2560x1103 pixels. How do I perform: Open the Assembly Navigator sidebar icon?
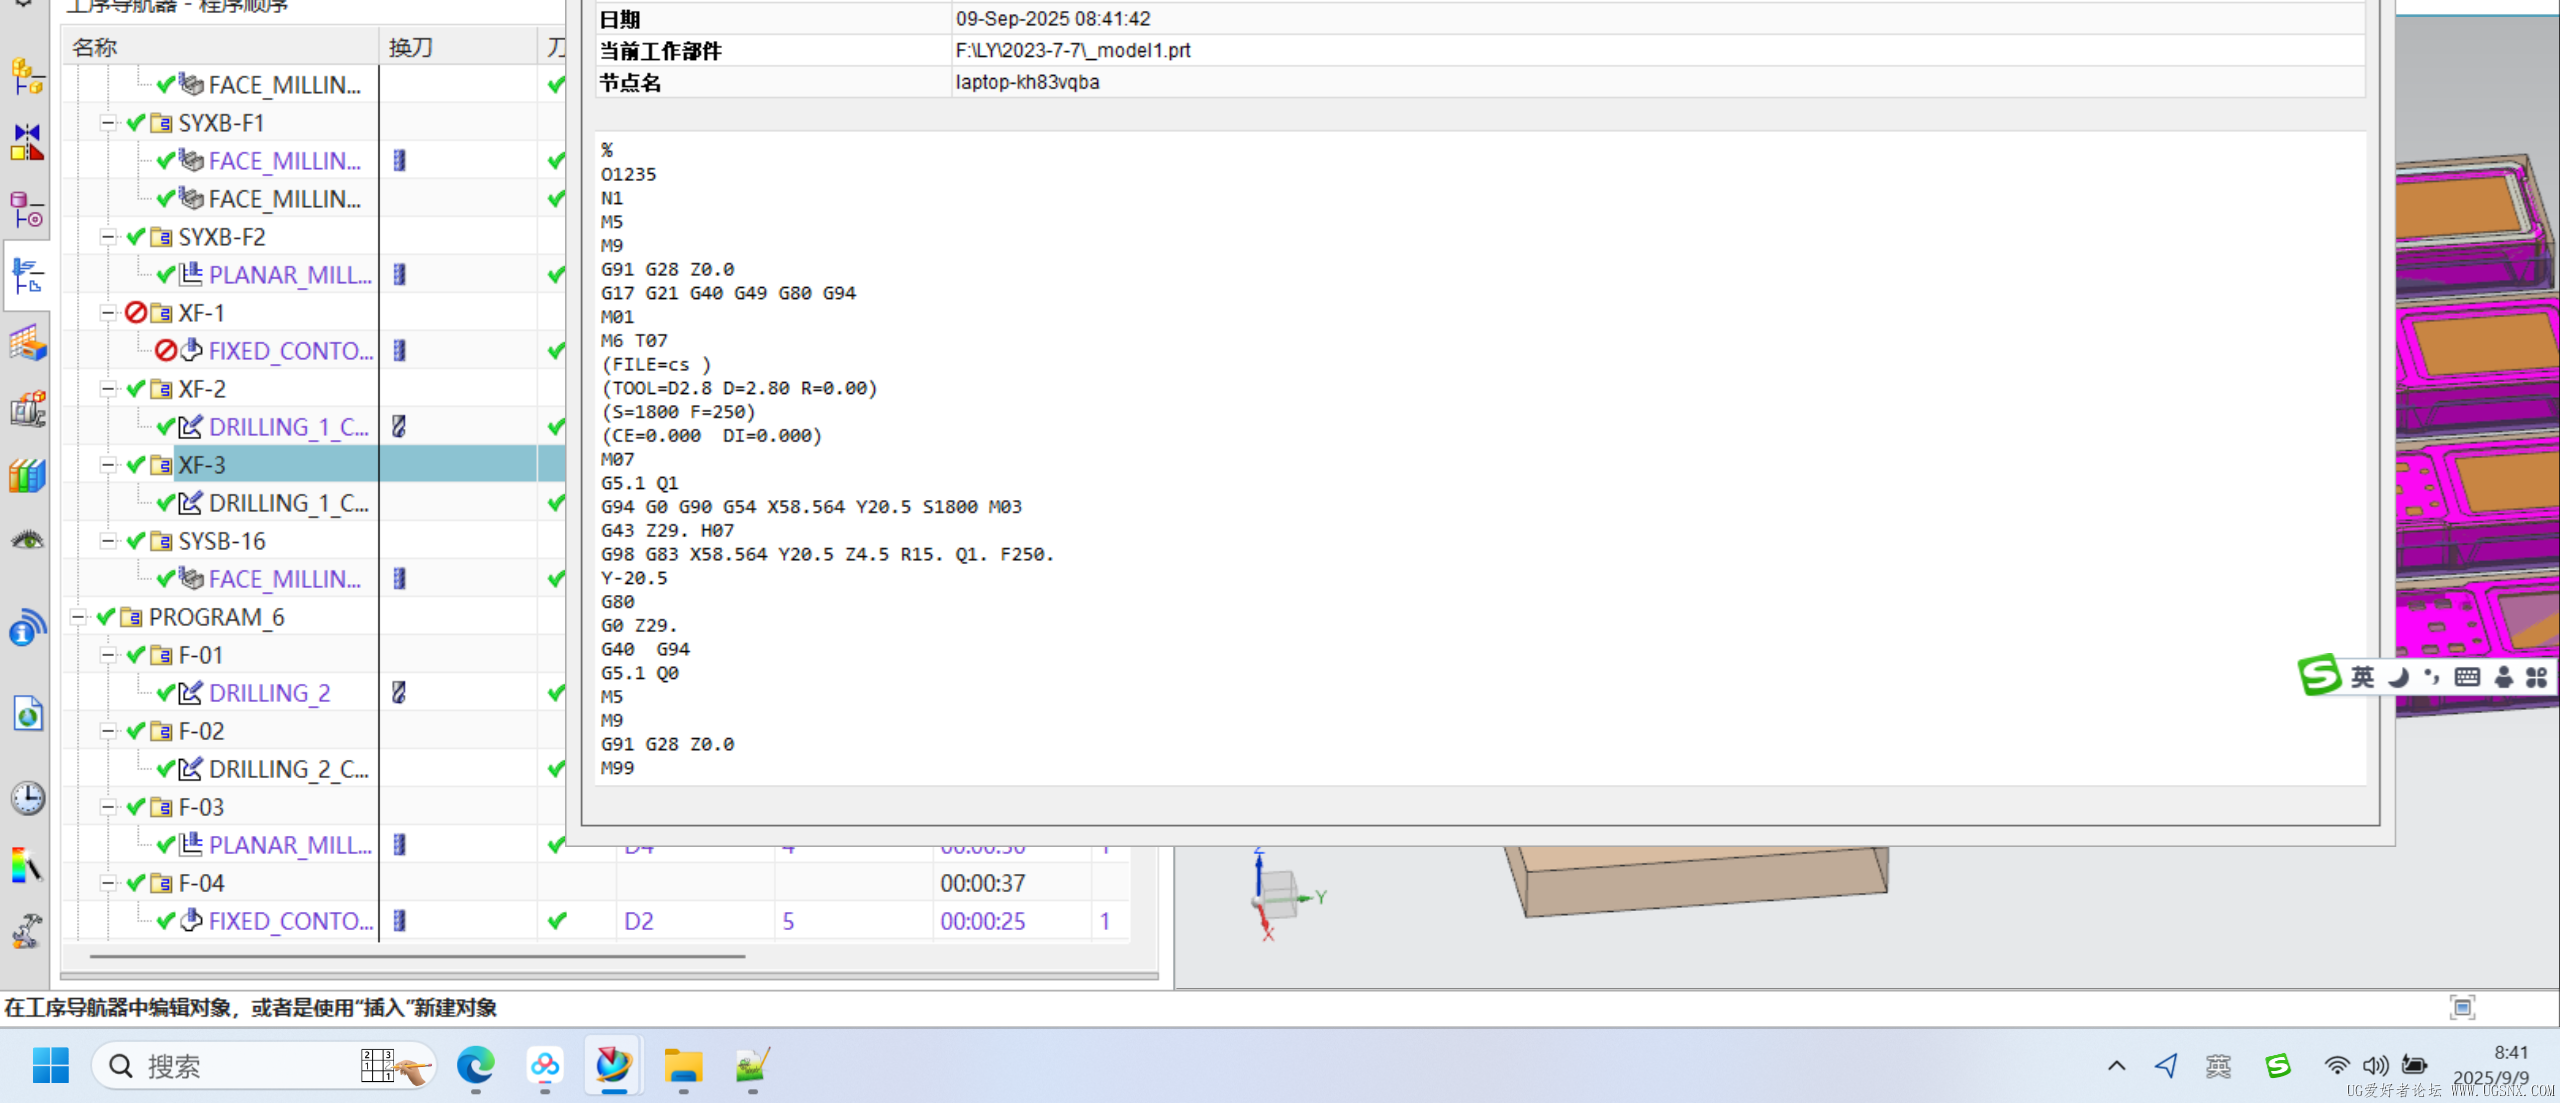pos(27,76)
